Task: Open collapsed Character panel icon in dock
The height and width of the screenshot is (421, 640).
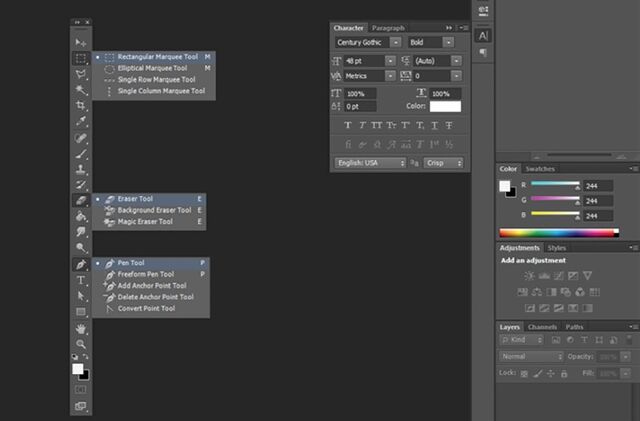Action: click(483, 36)
